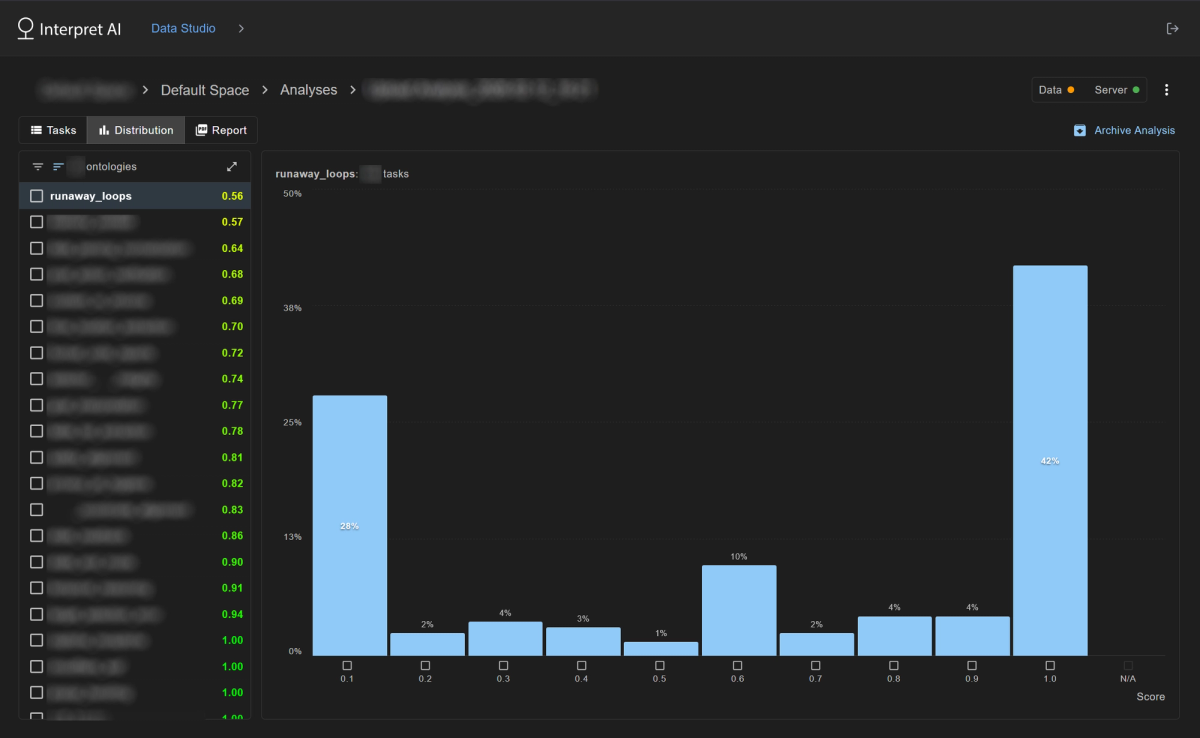Viewport: 1200px width, 738px height.
Task: Click Archive Analysis button
Action: coord(1125,131)
